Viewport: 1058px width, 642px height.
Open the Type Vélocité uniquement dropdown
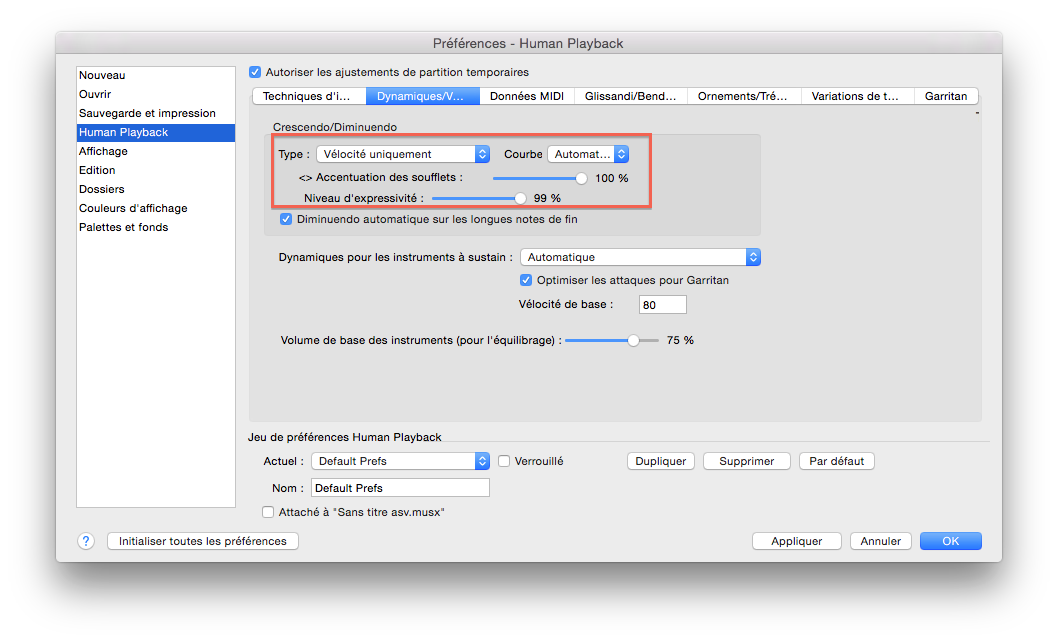(402, 154)
